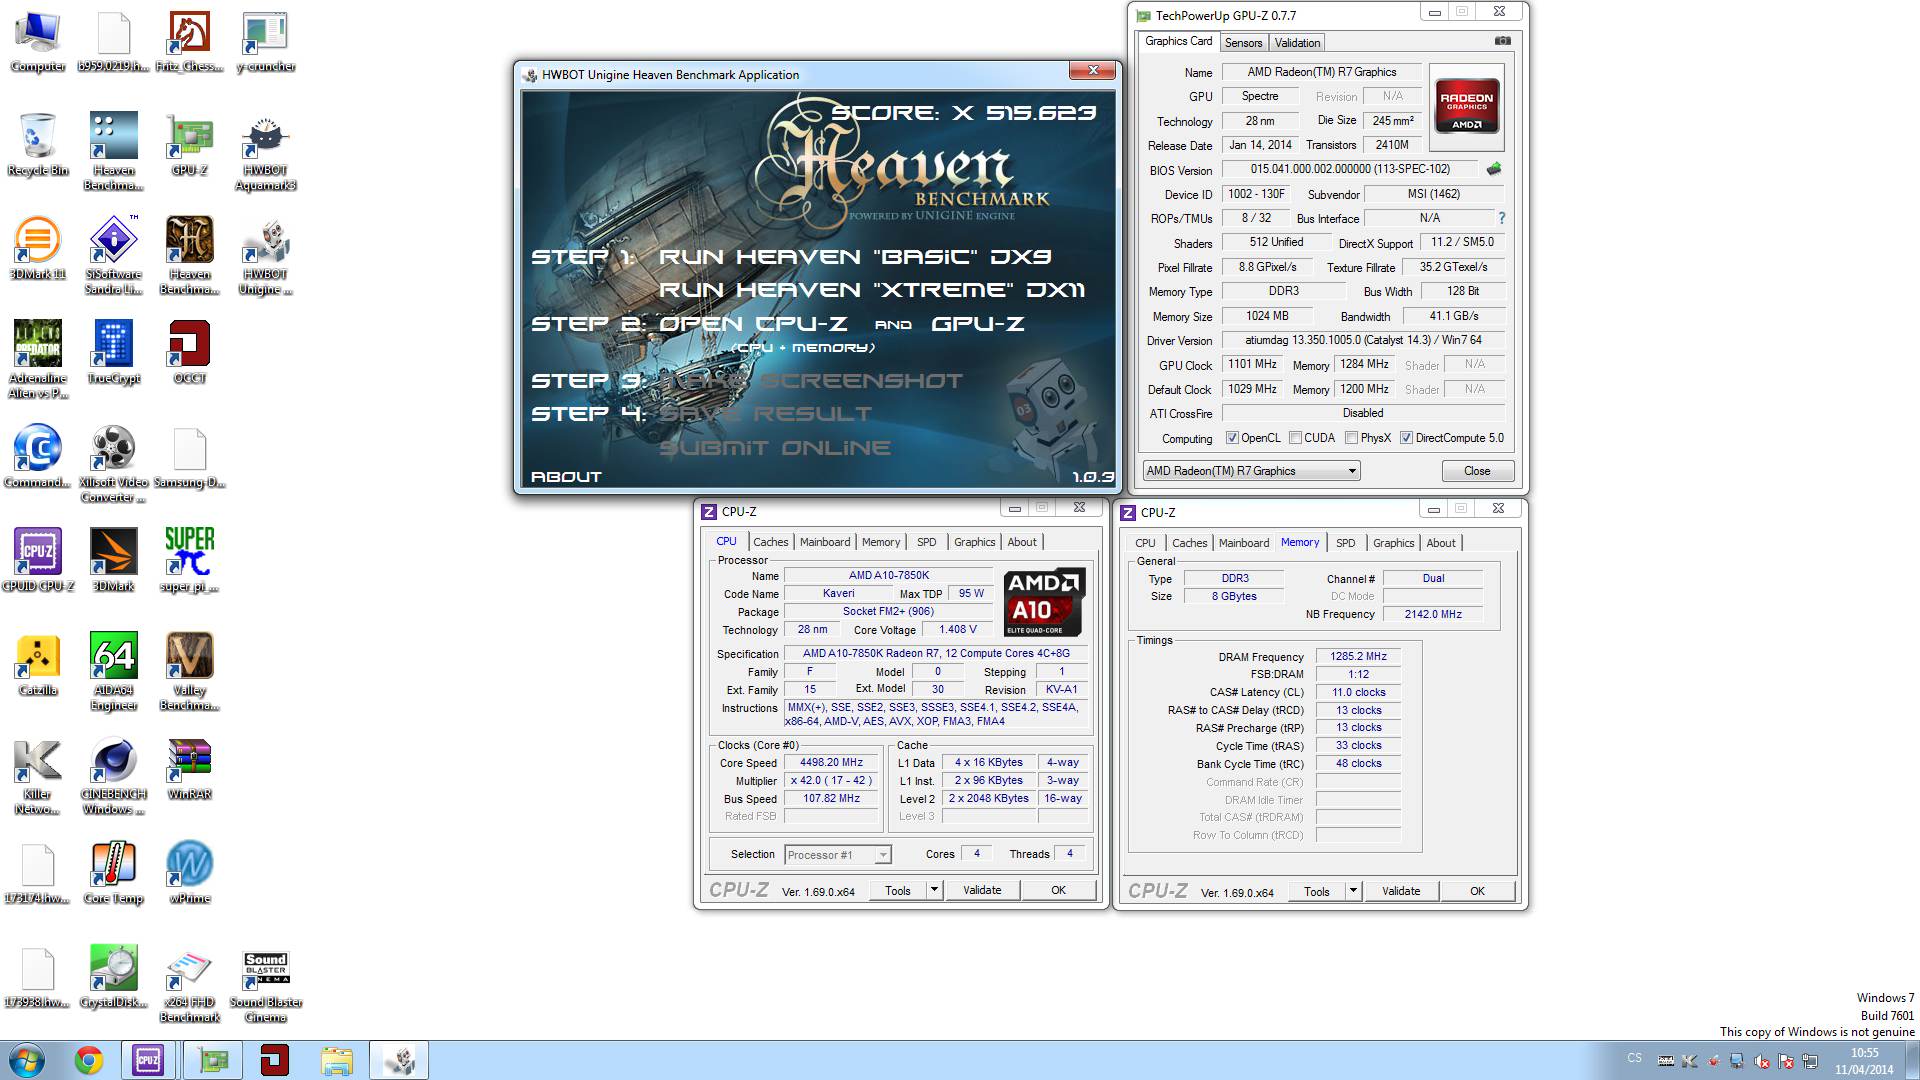Open Sound Blaster Cinema shortcut
Image resolution: width=1920 pixels, height=1080 pixels.
click(x=266, y=984)
